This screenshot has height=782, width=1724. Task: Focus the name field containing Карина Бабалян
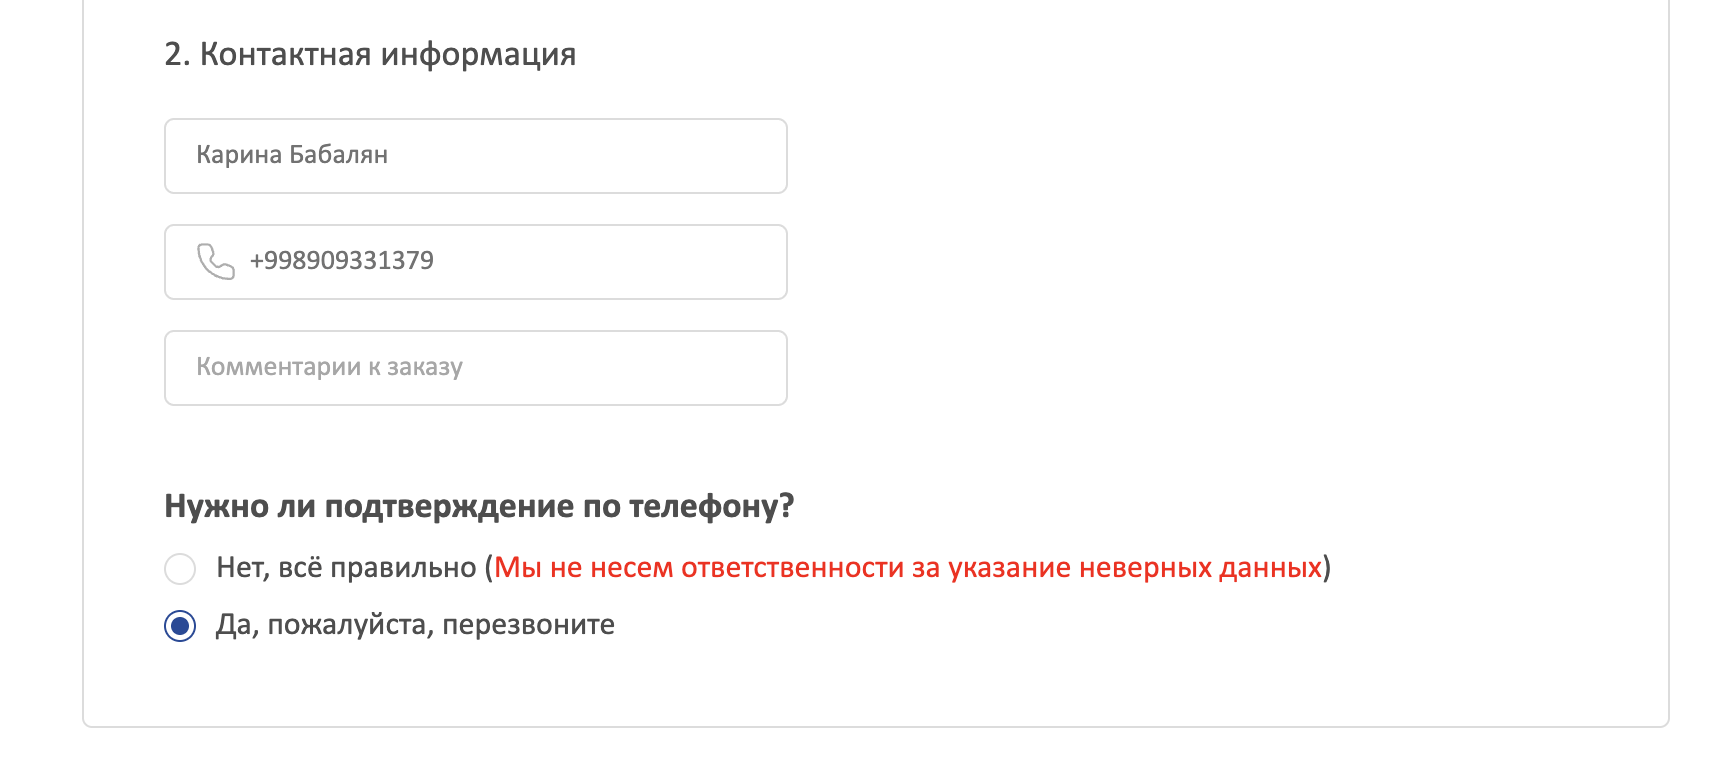[475, 156]
